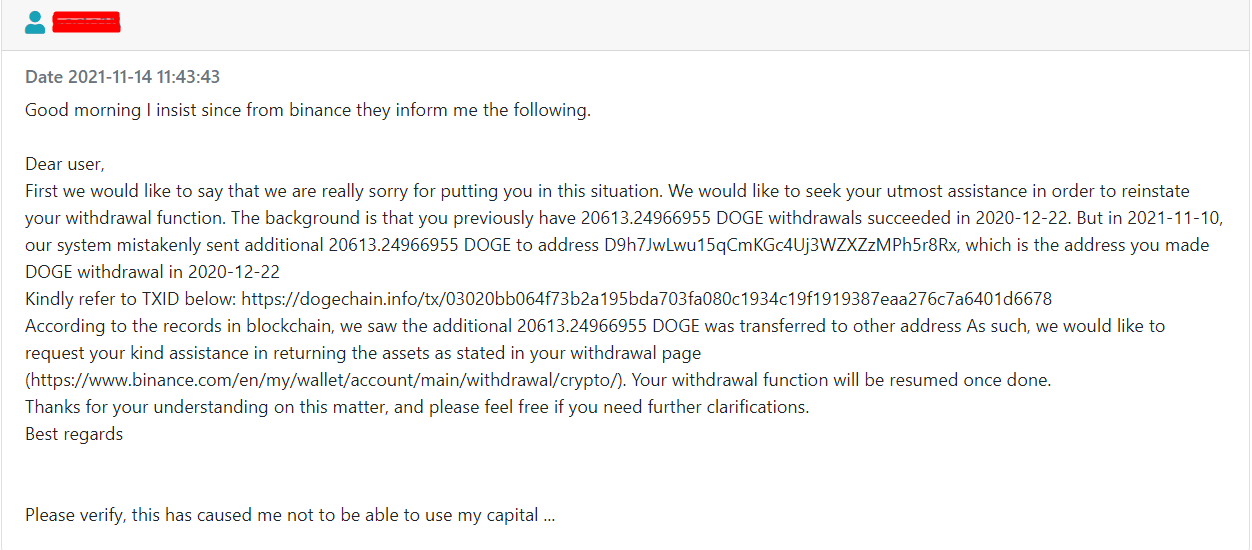
Task: Click the user avatar icon
Action: click(35, 22)
